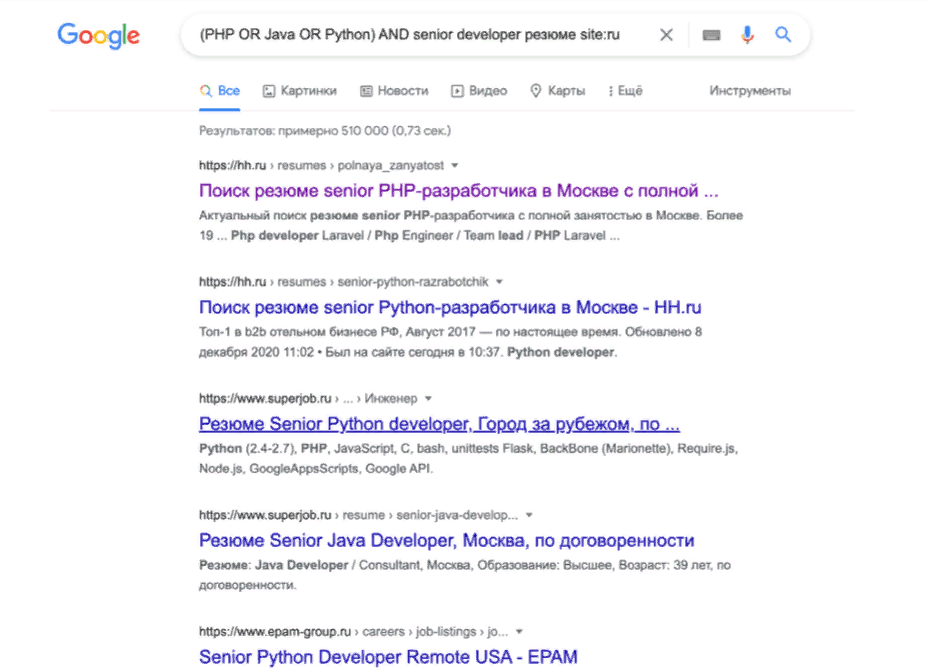Expand dropdown arrow next to senior-python-razrabotchik URL
Screen dimensions: 927x671
(x=499, y=282)
